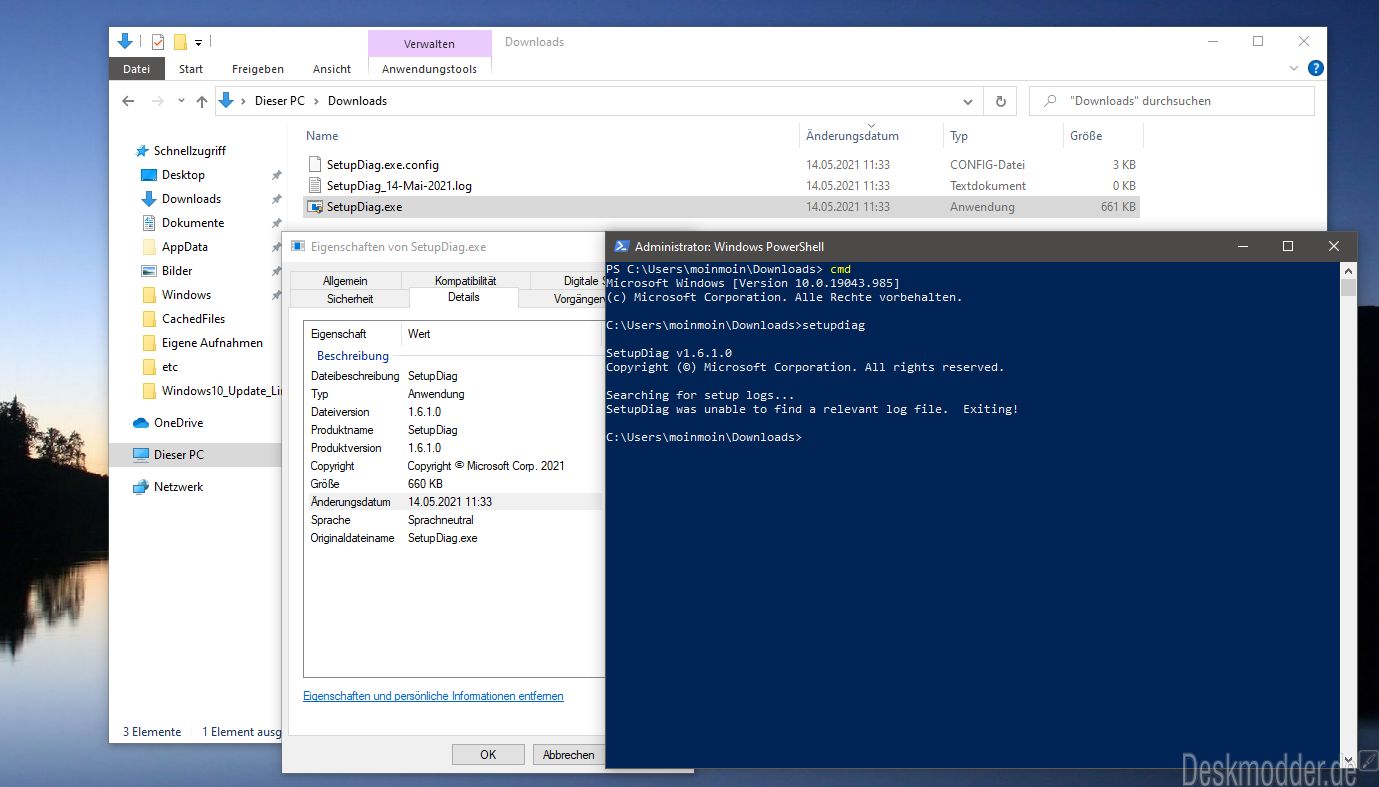The width and height of the screenshot is (1379, 787).
Task: Click the PowerShell scrollbar down arrow
Action: (x=1348, y=759)
